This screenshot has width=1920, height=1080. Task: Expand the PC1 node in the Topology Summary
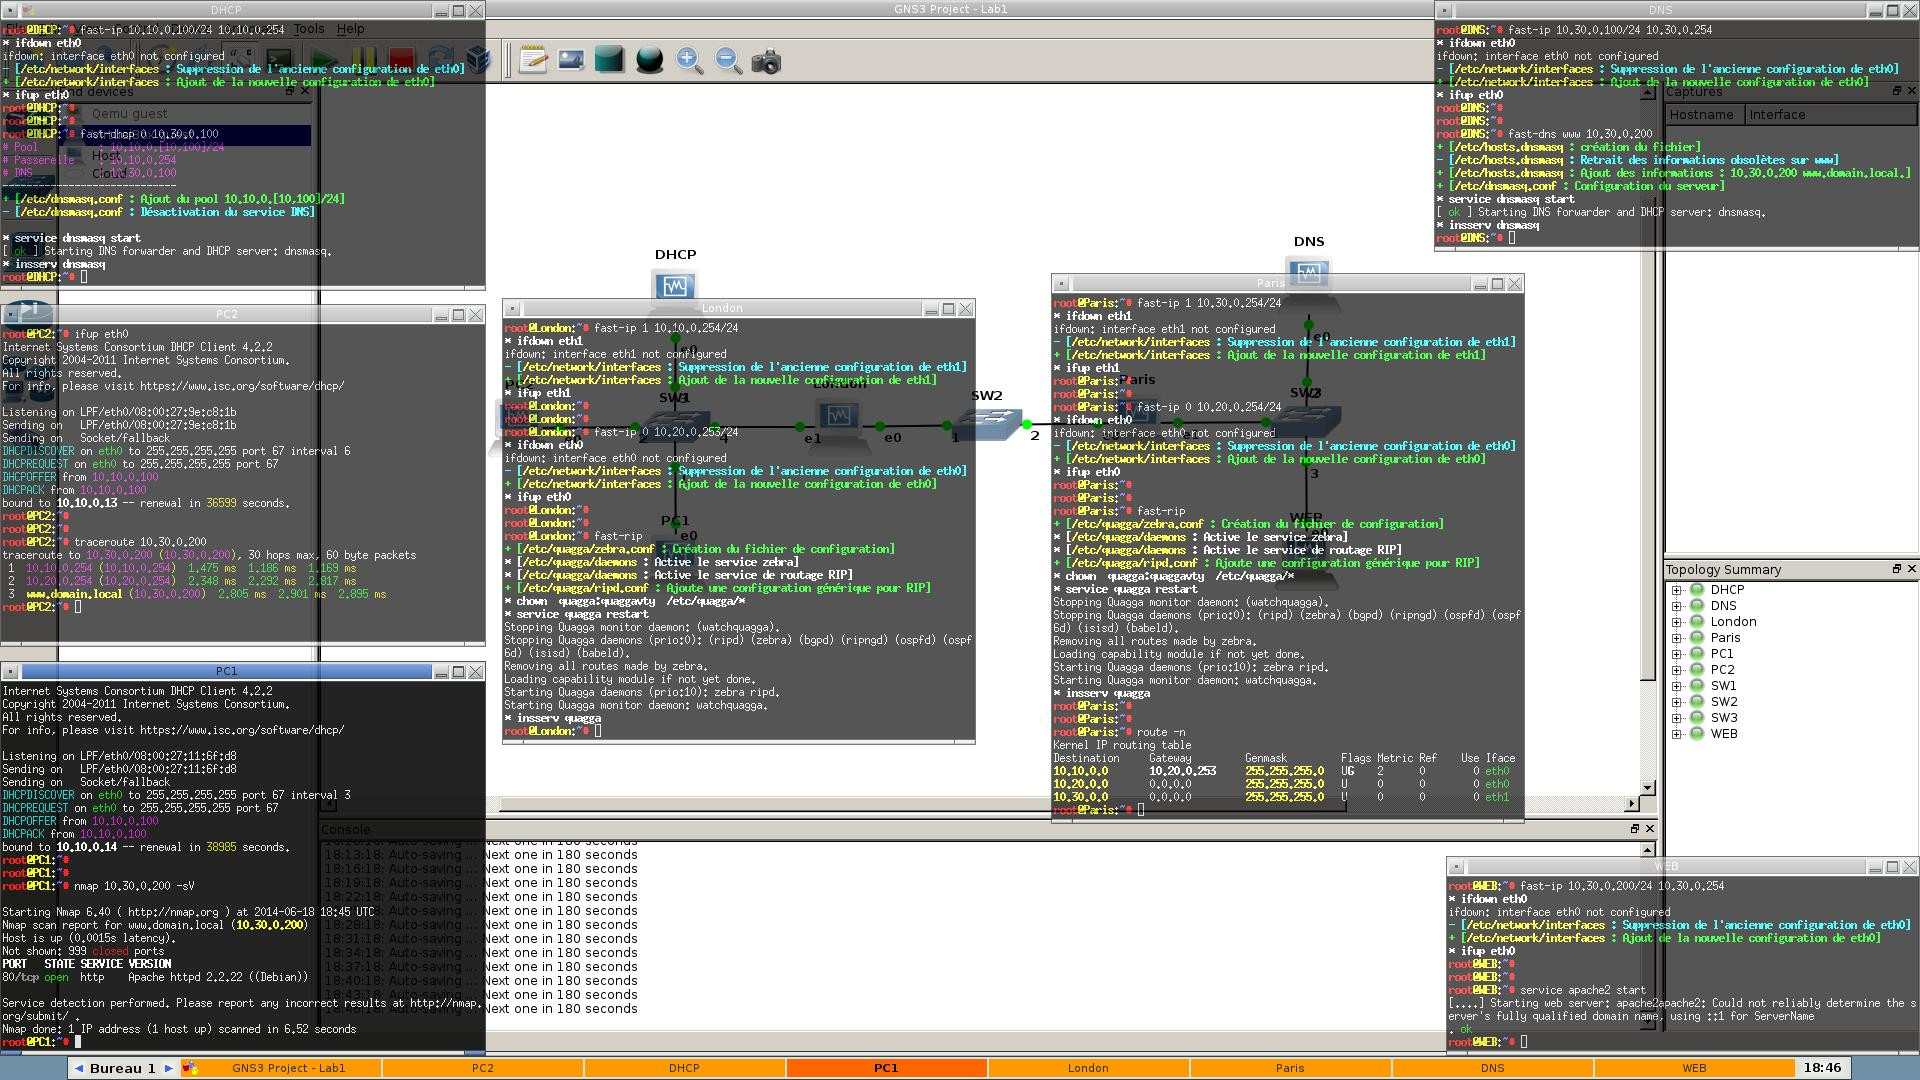[1677, 654]
